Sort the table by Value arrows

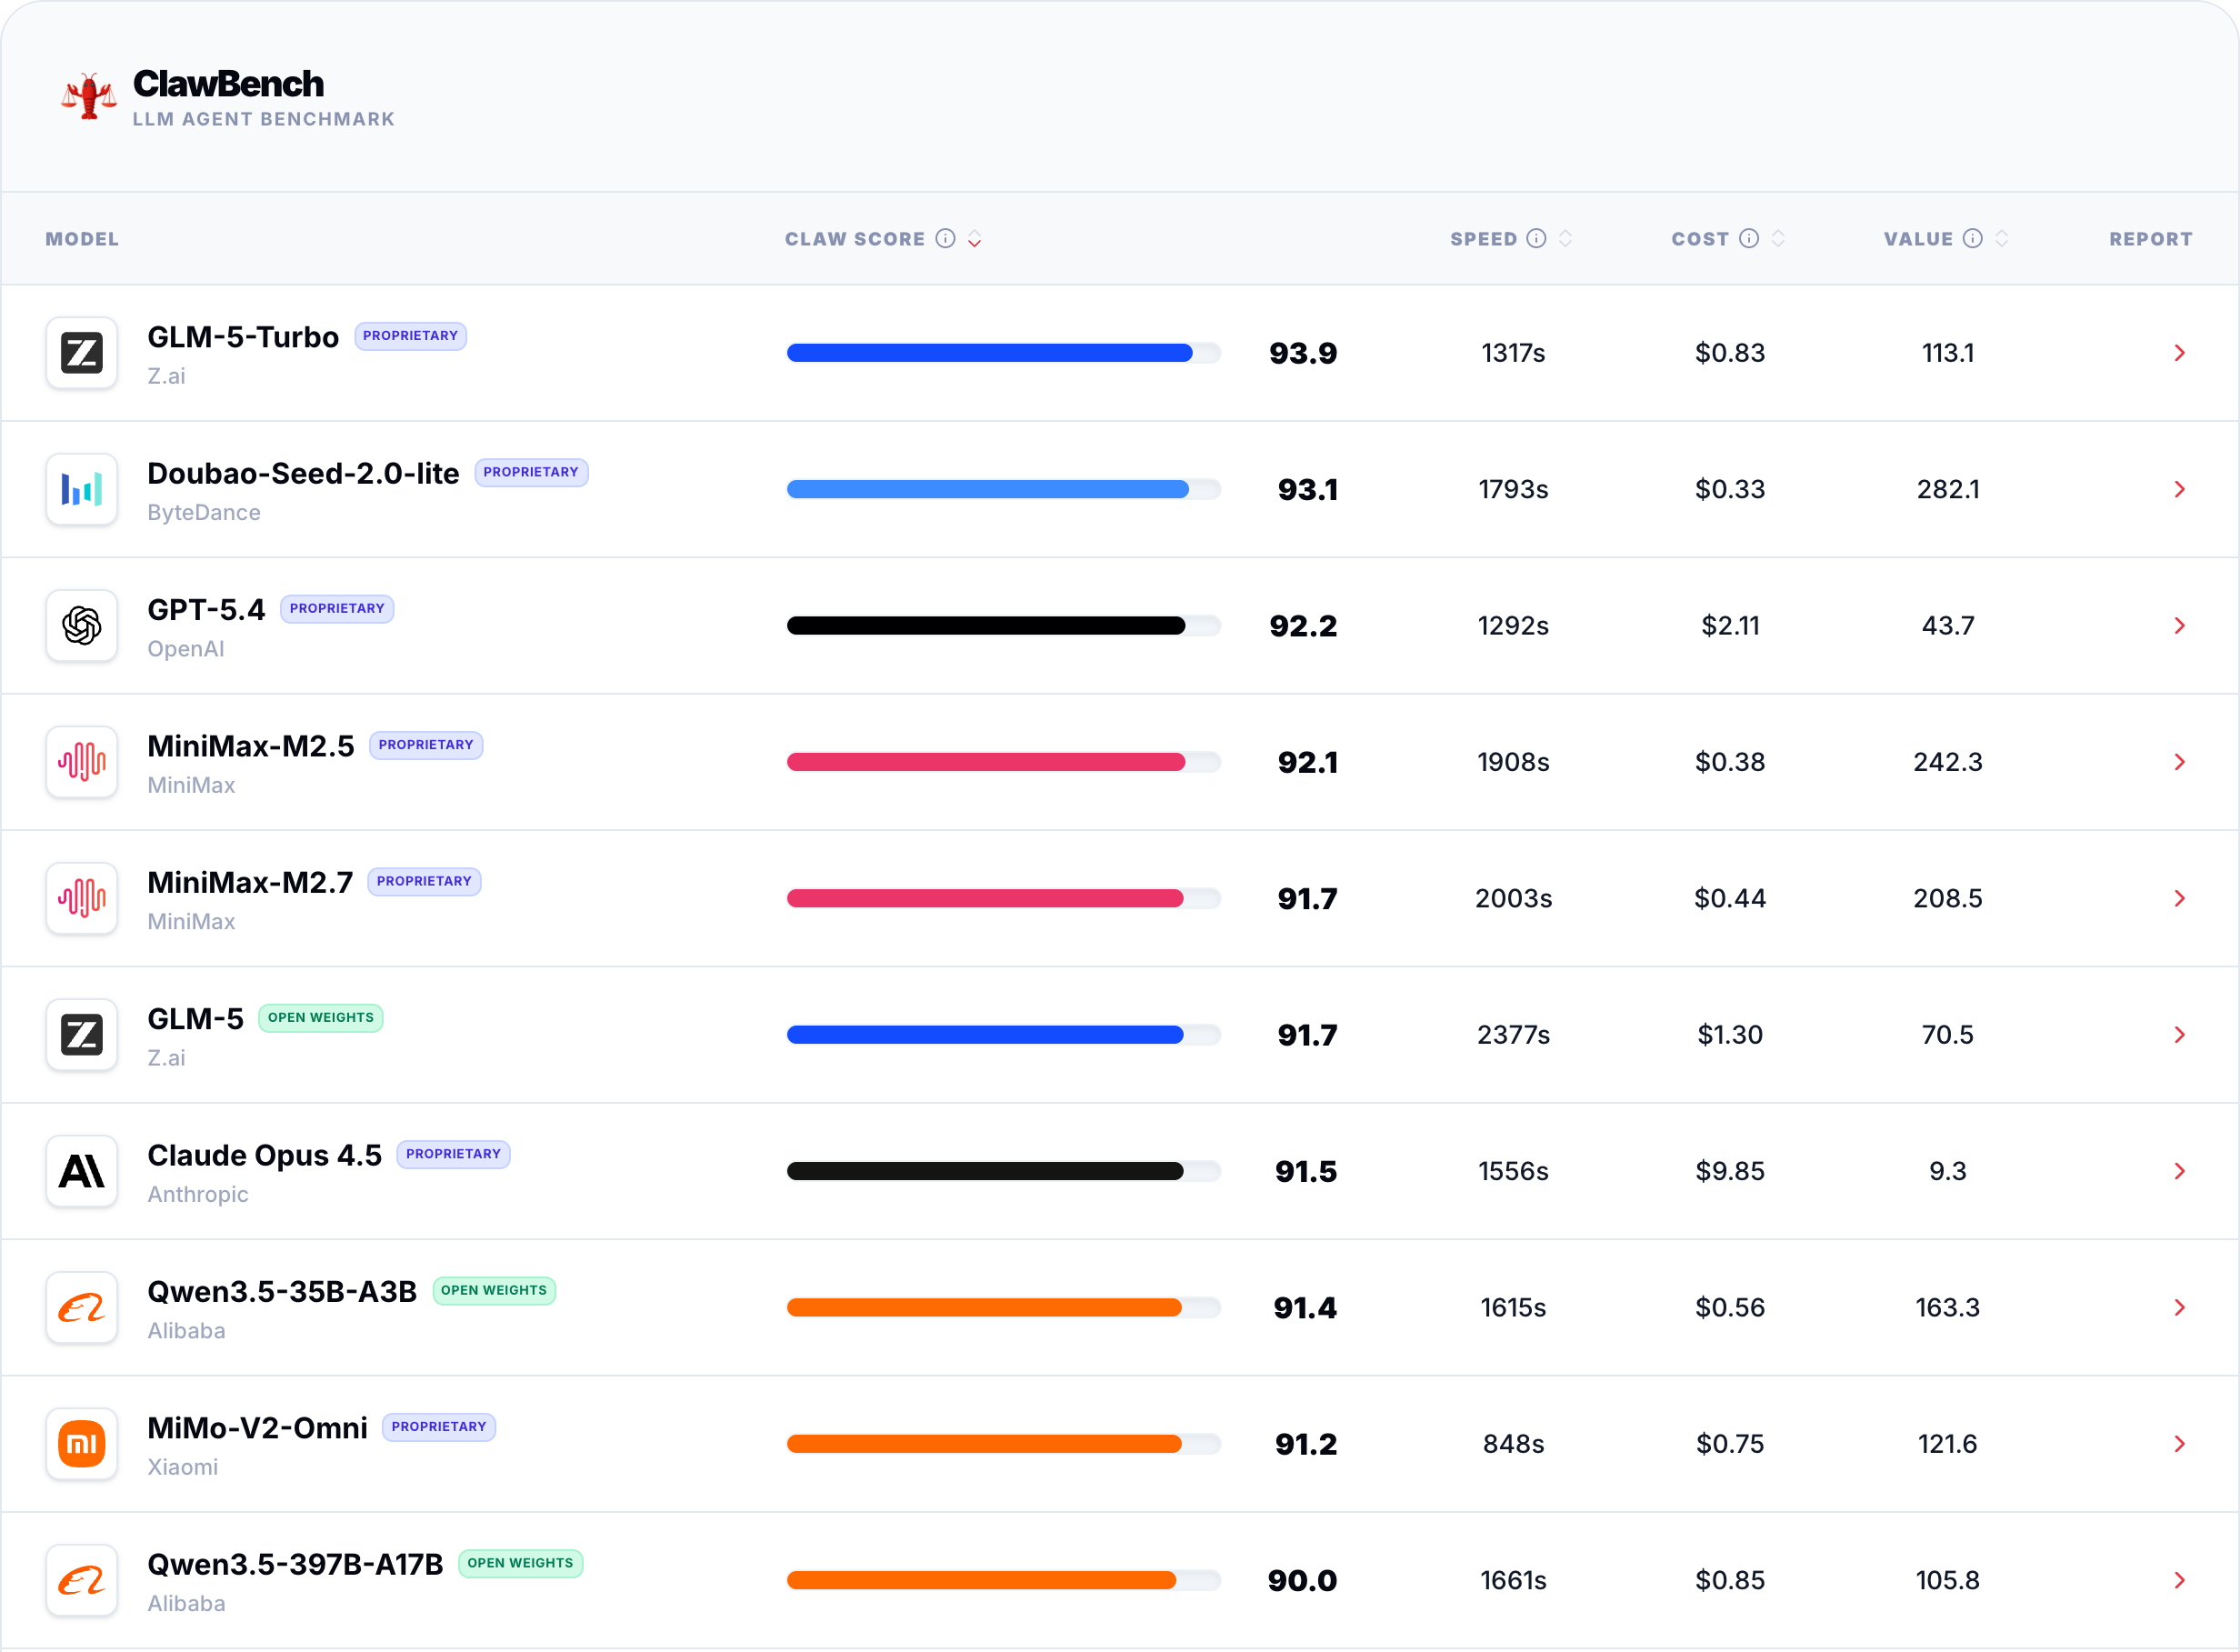[2001, 238]
